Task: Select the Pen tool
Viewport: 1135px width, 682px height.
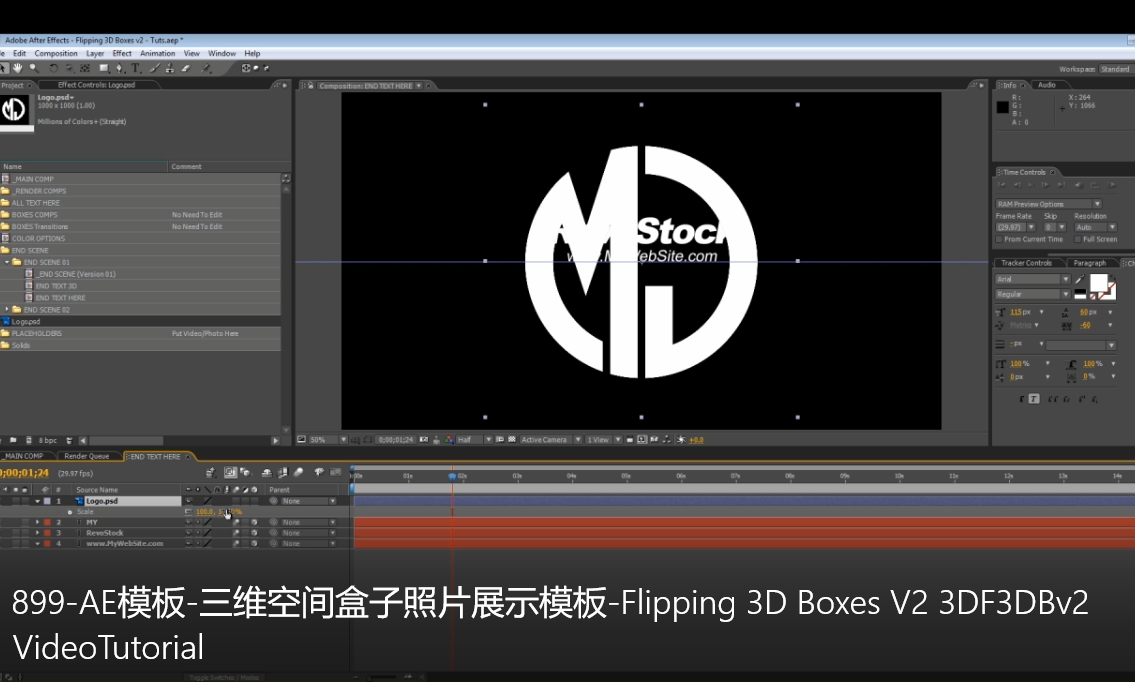Action: point(119,68)
